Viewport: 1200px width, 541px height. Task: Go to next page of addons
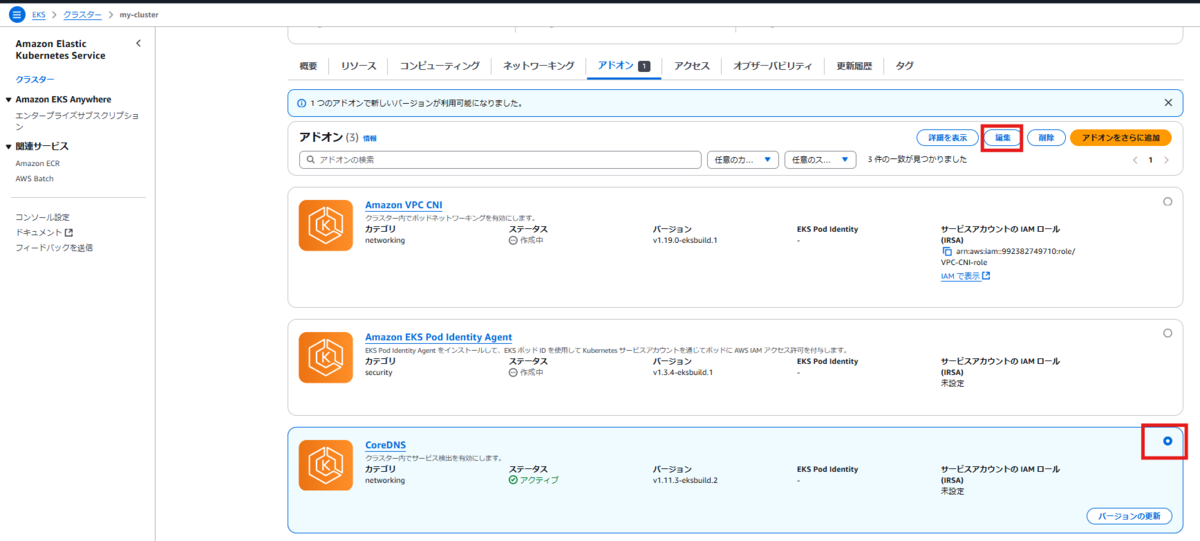coord(1166,160)
